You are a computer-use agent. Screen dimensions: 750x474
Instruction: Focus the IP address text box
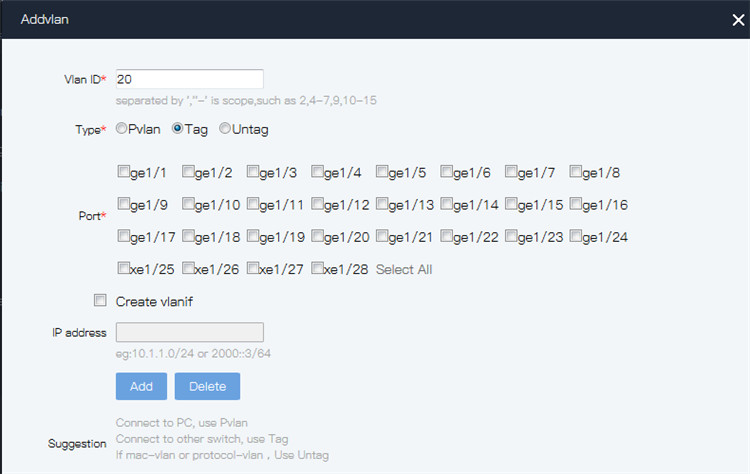(189, 332)
